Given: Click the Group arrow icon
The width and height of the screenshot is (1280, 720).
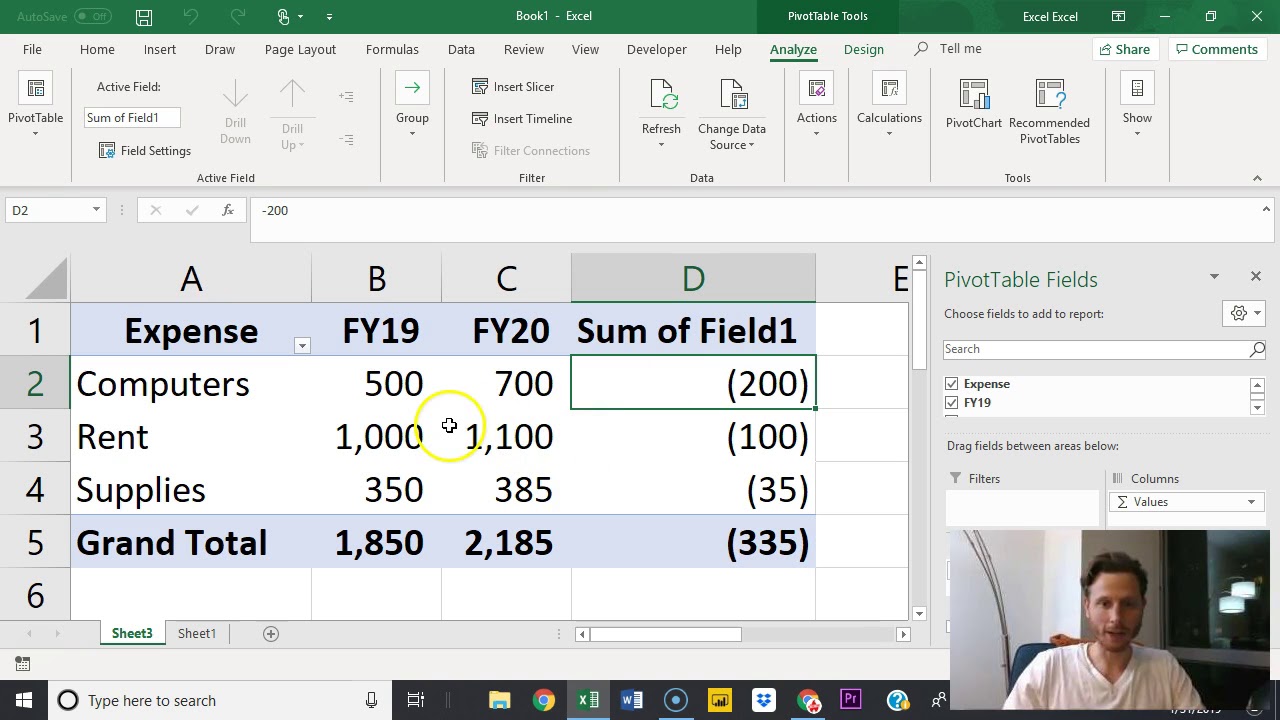Looking at the screenshot, I should [412, 88].
